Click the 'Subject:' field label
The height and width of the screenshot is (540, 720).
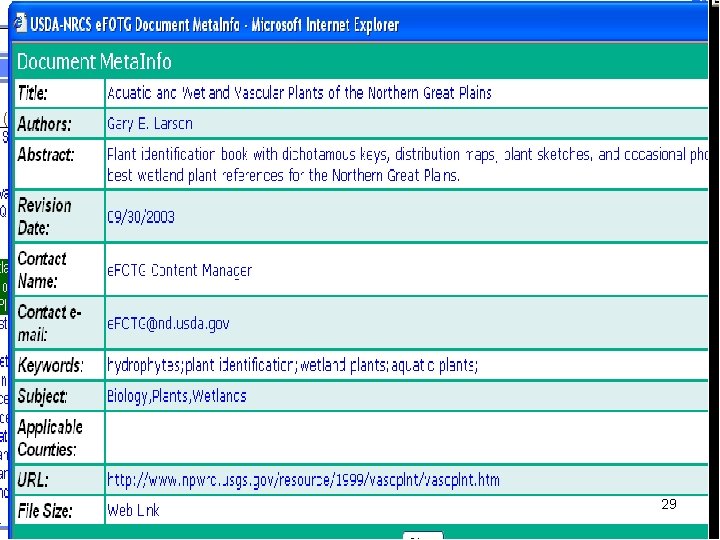(x=42, y=396)
